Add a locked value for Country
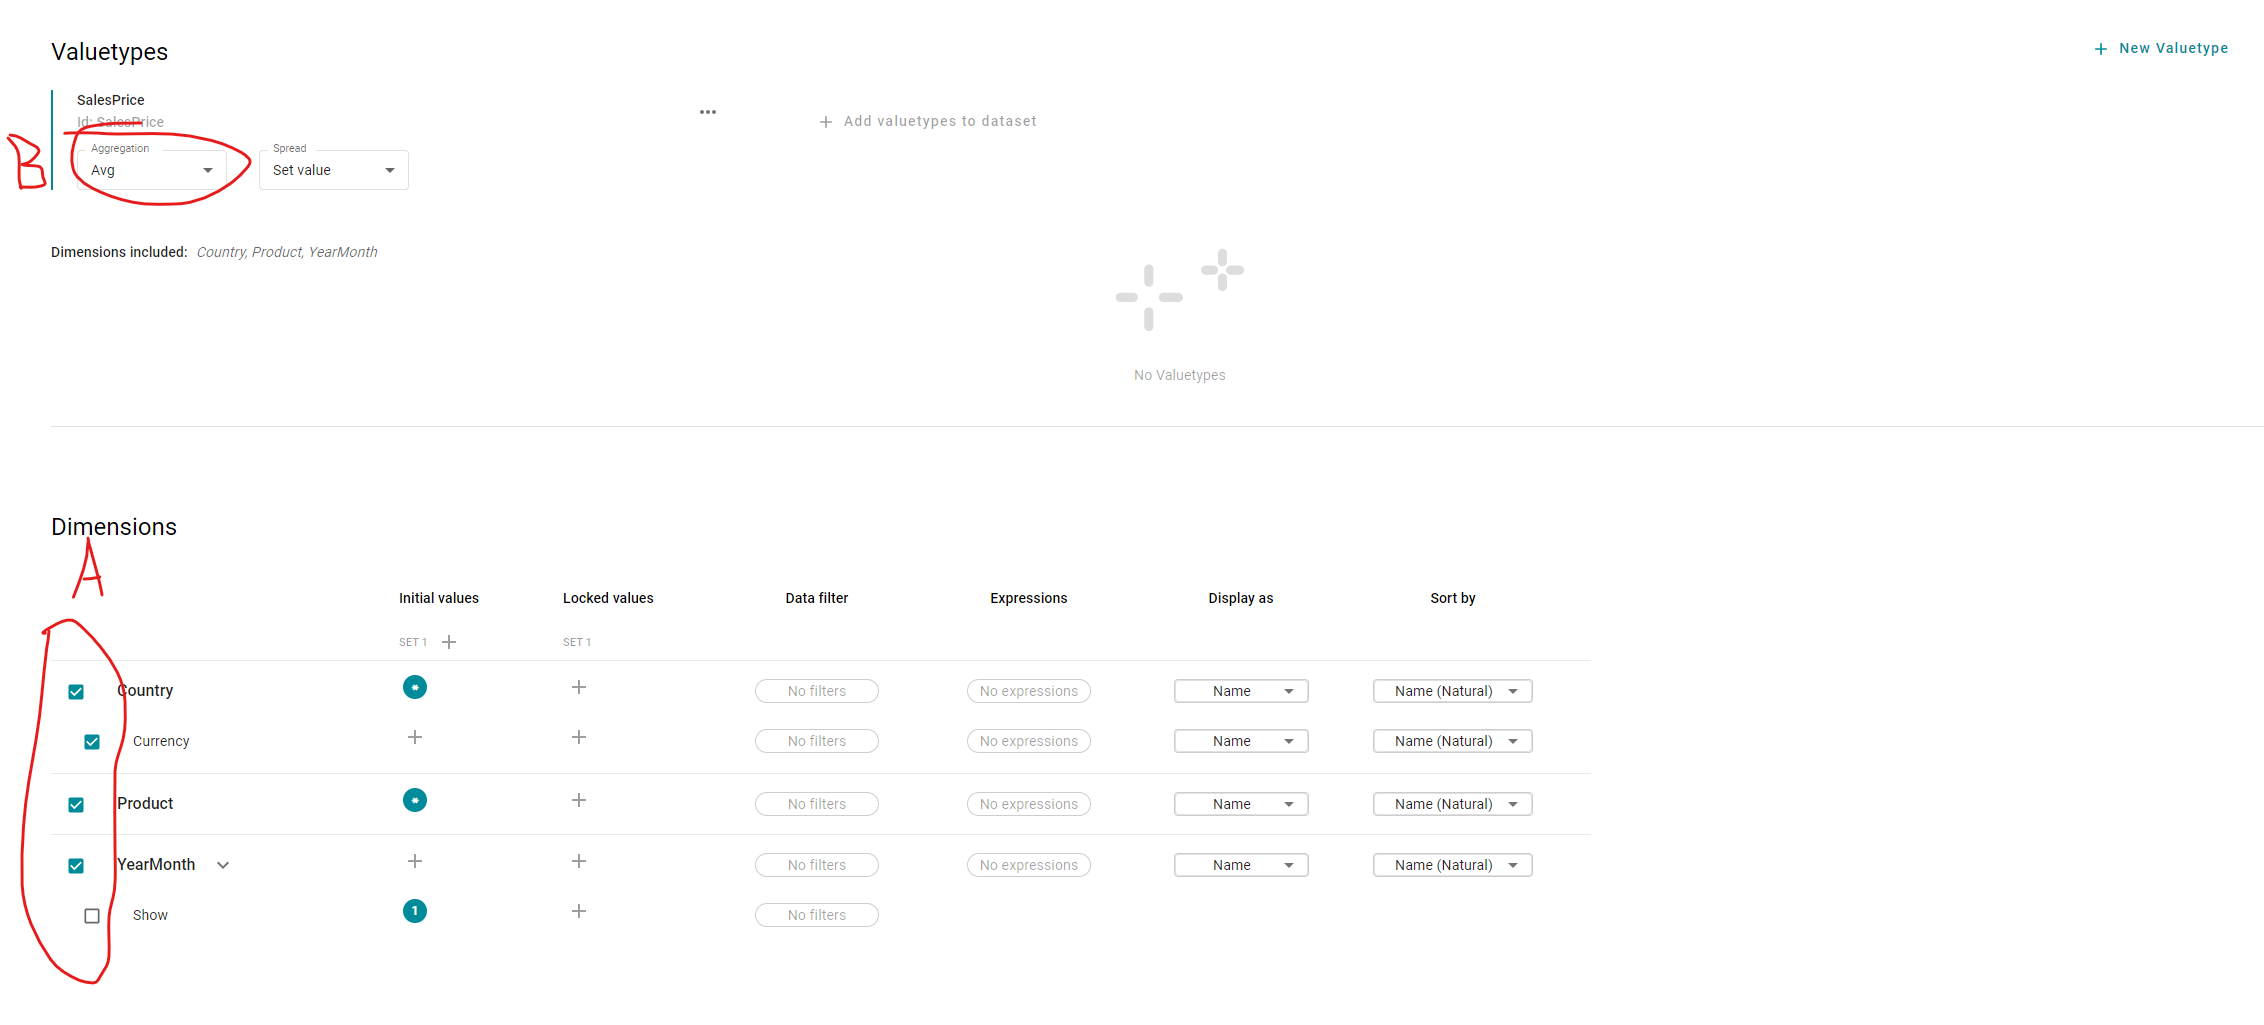Viewport: 2264px width, 1025px height. [x=579, y=687]
